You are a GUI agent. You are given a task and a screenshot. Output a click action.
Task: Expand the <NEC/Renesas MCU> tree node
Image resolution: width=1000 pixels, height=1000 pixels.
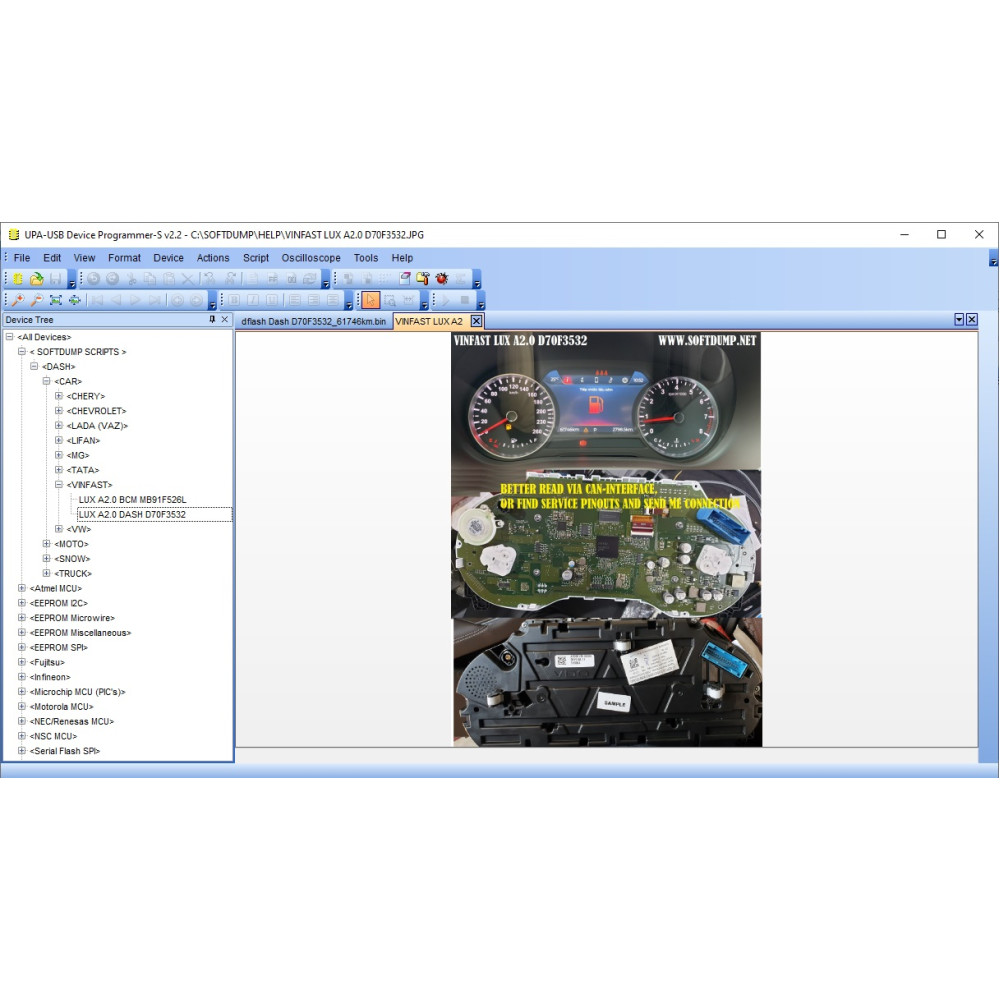pos(22,721)
